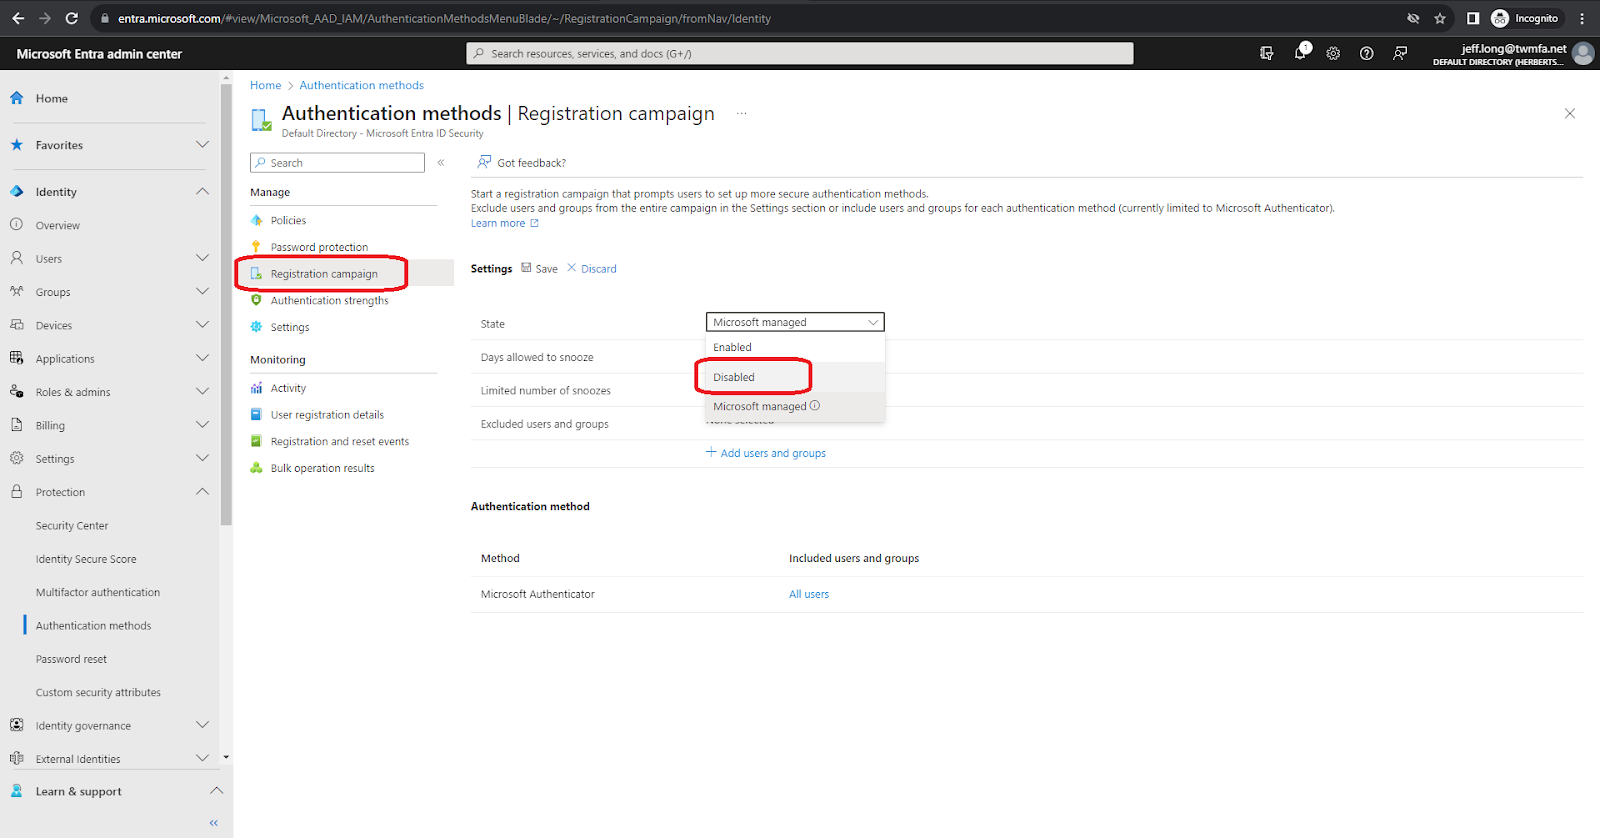
Task: Click the Users person icon
Action: pyautogui.click(x=17, y=258)
